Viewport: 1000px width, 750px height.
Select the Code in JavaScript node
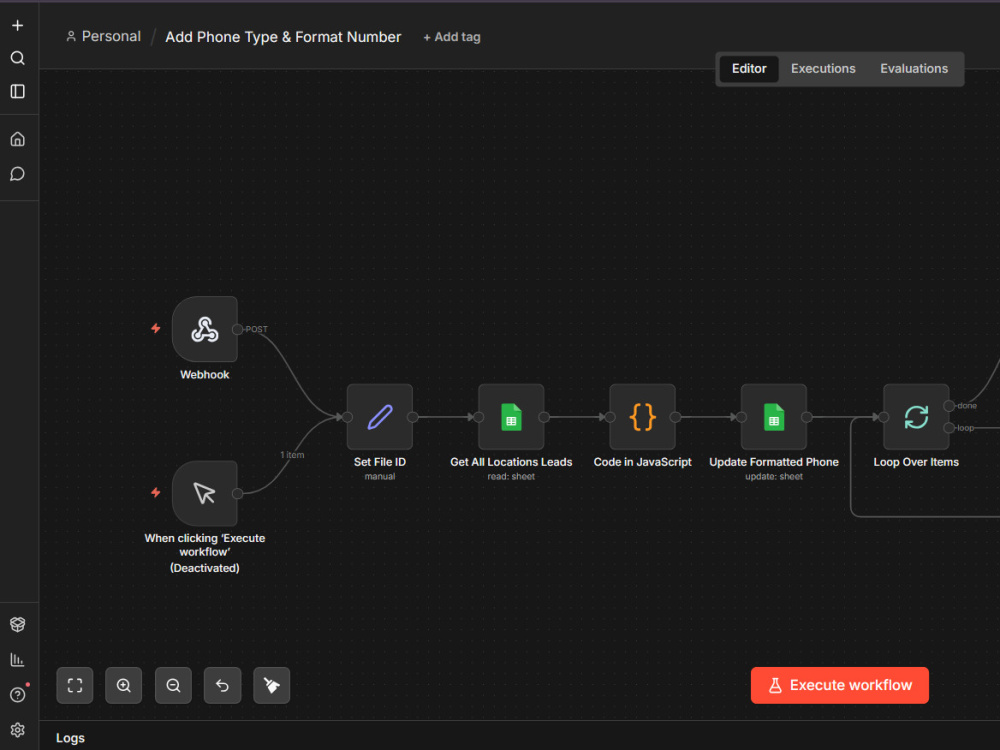pyautogui.click(x=643, y=417)
